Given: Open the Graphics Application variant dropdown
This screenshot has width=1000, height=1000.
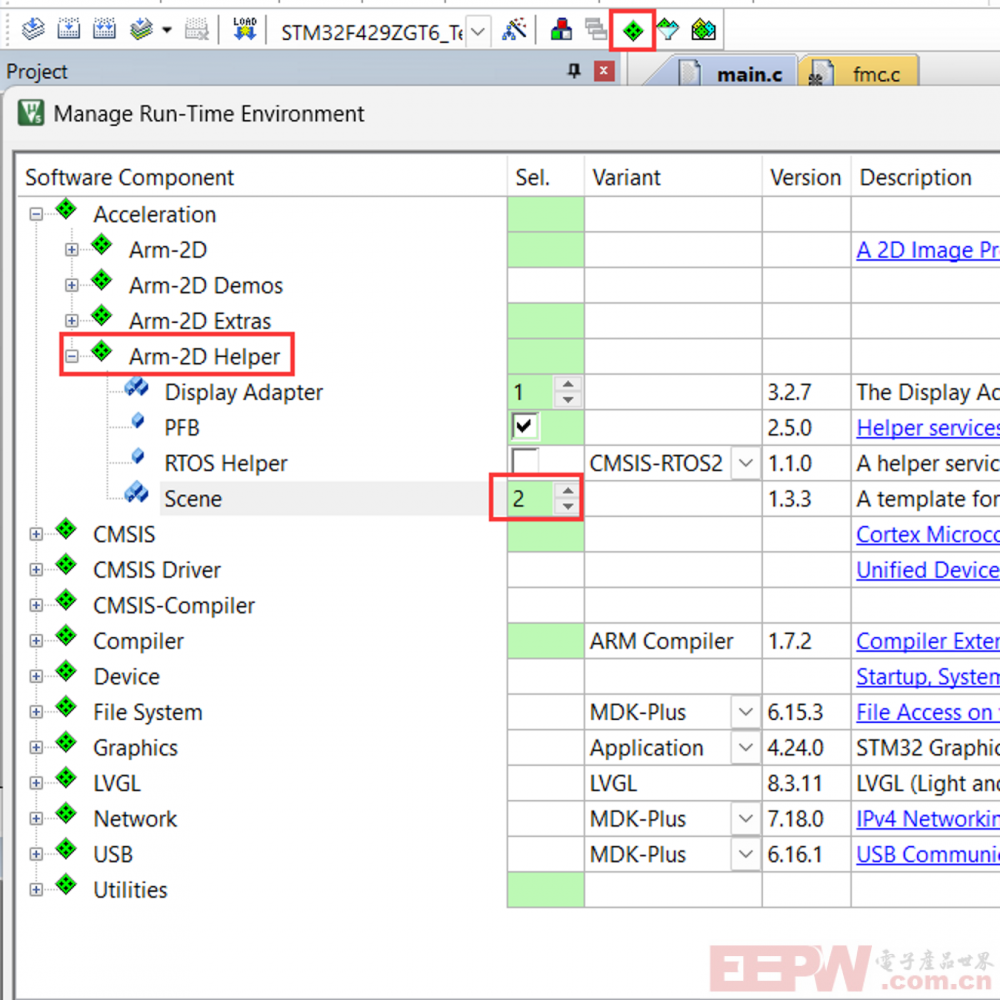Looking at the screenshot, I should click(746, 747).
